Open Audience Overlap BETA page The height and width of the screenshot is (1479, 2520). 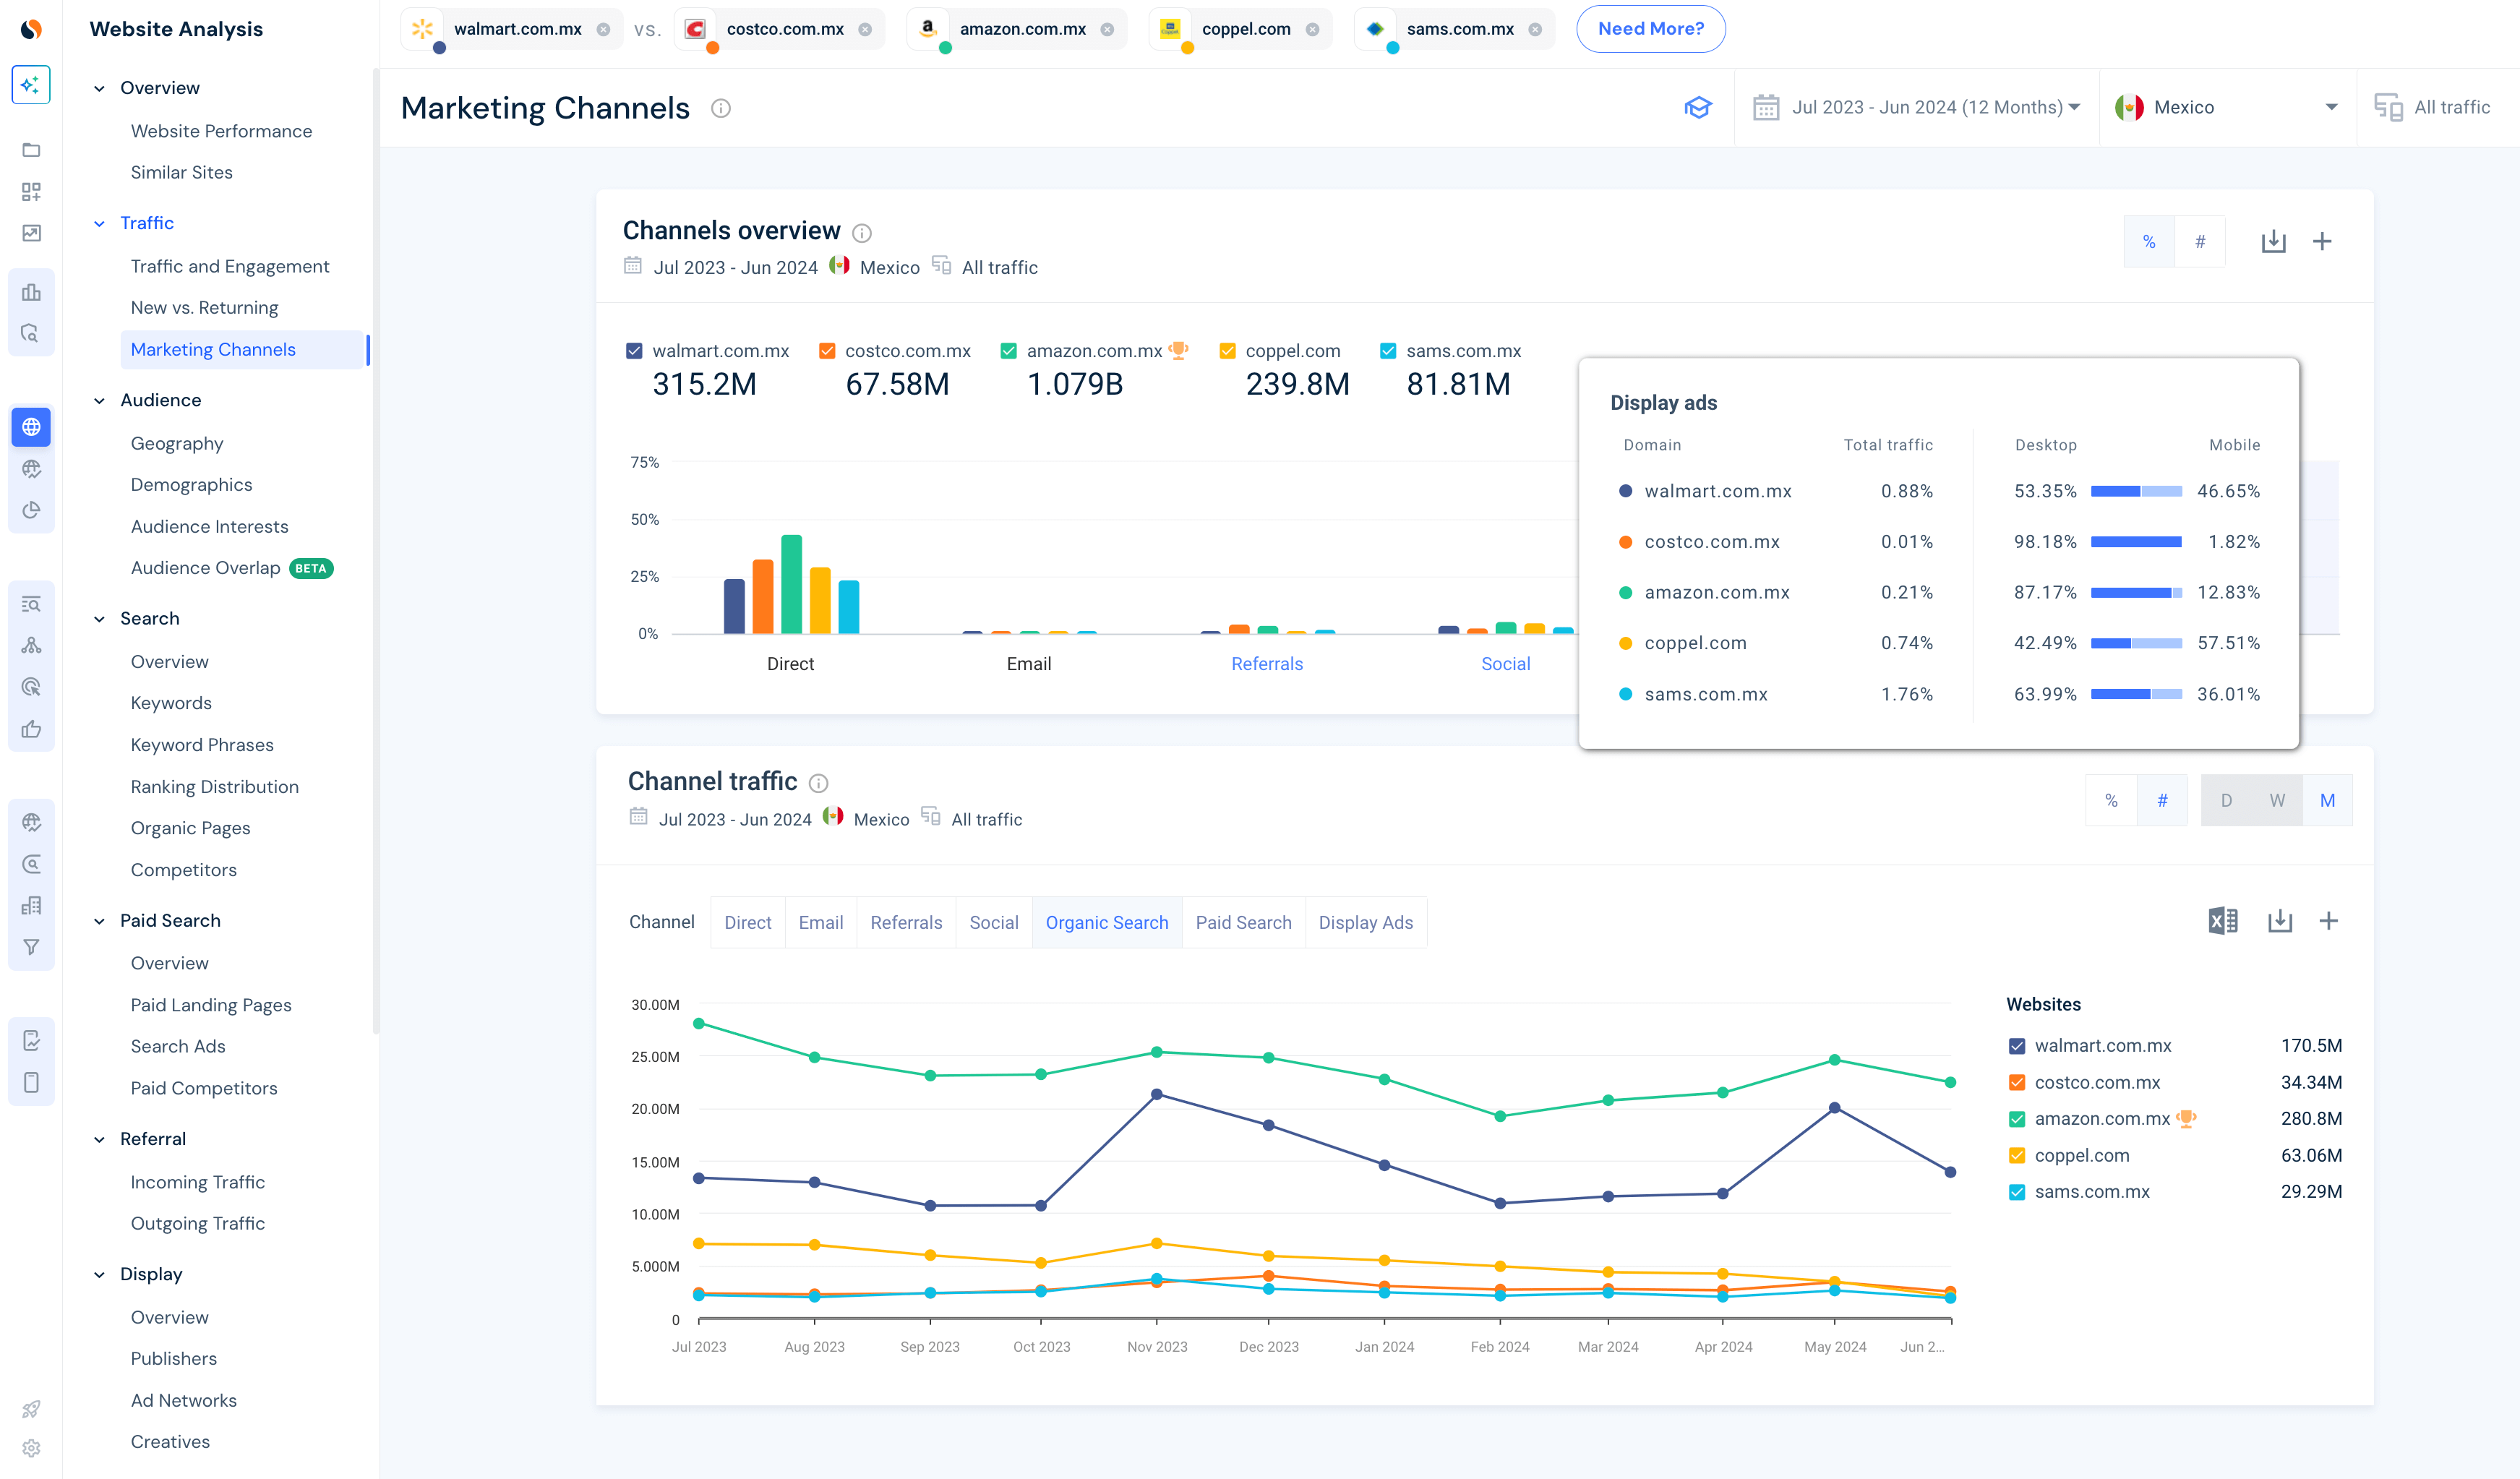coord(231,568)
